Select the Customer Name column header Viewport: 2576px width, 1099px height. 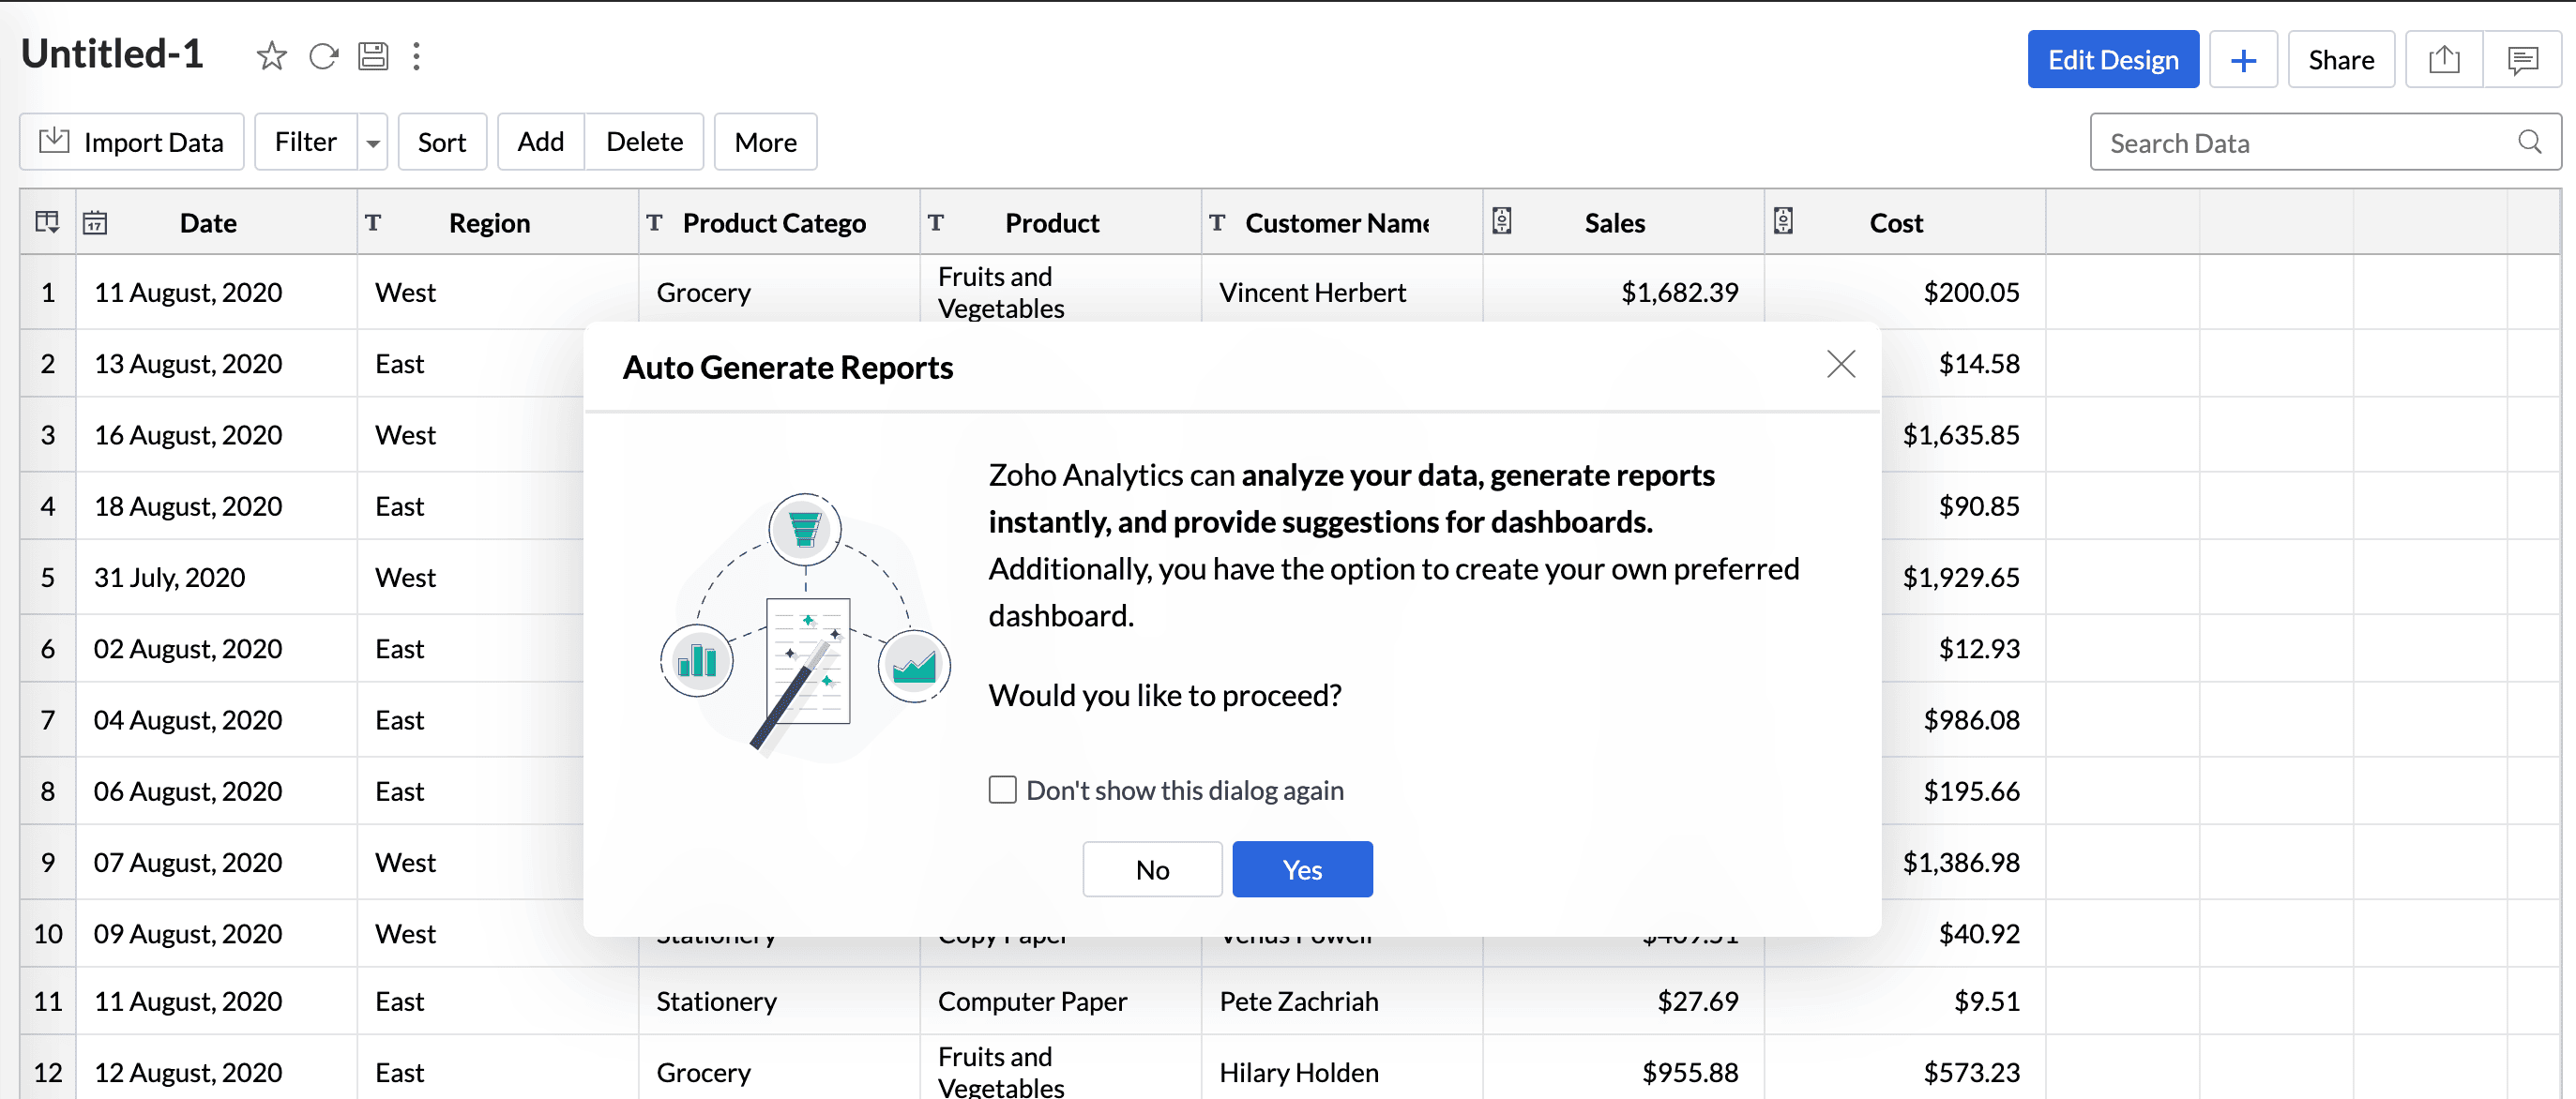(1342, 222)
